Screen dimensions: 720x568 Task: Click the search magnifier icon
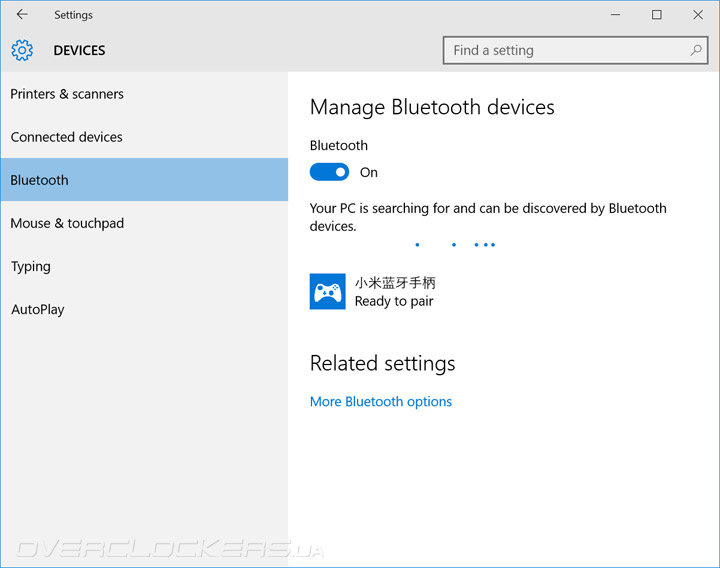[696, 50]
